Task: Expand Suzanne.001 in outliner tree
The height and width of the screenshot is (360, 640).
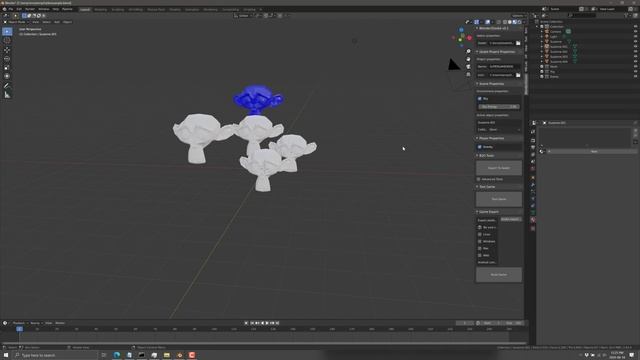Action: pyautogui.click(x=542, y=47)
